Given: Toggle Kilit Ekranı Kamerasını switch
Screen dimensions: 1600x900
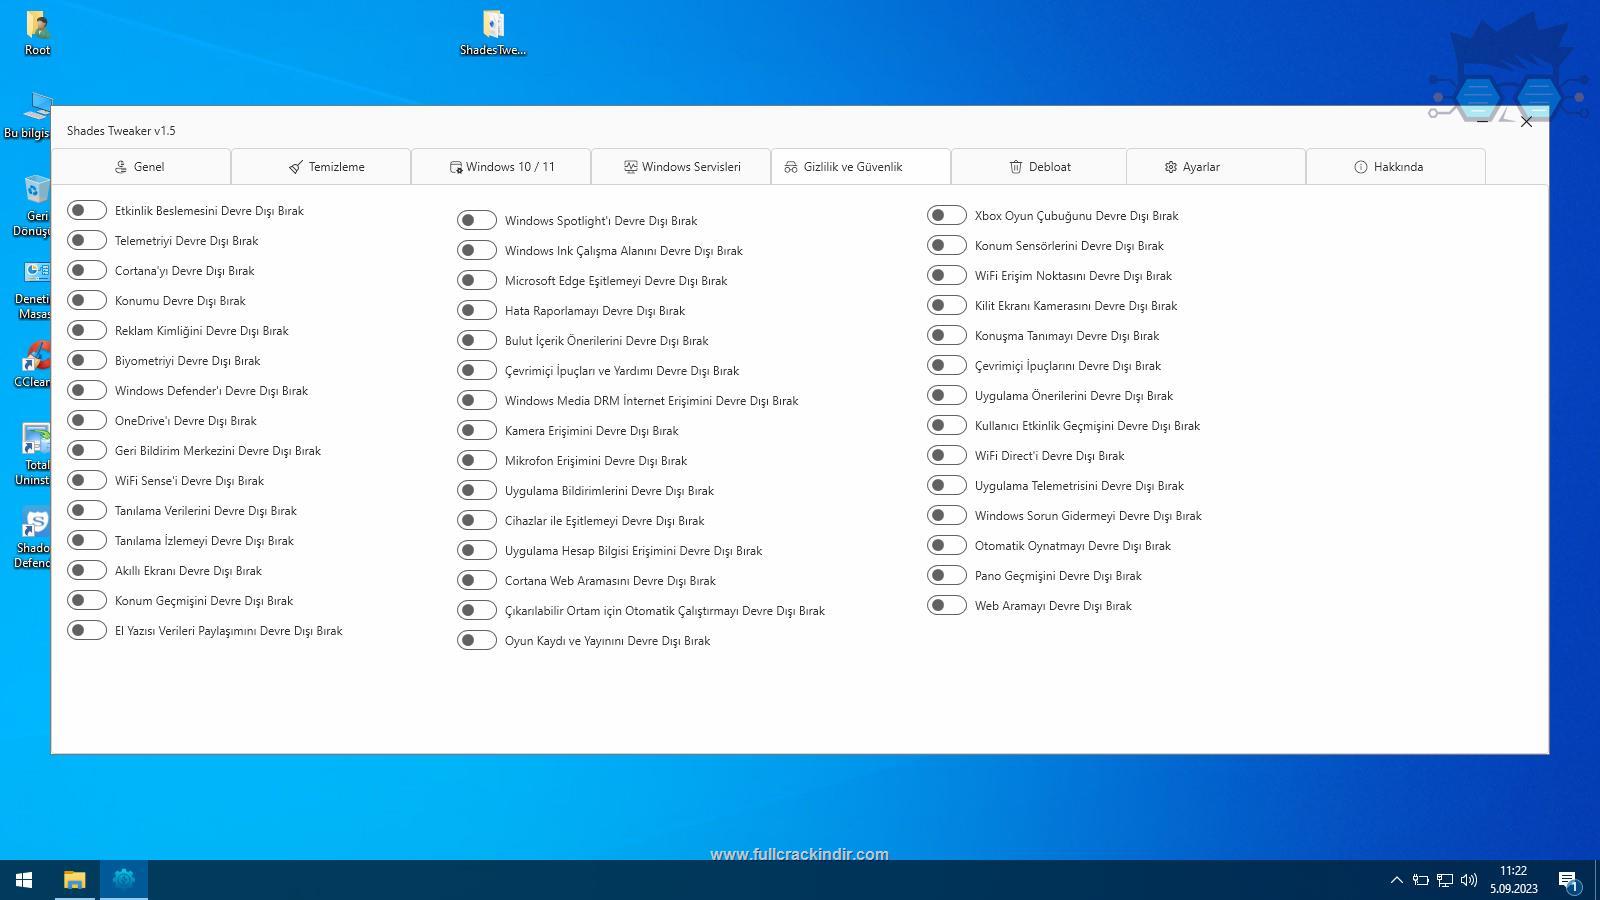Looking at the screenshot, I should pos(947,305).
